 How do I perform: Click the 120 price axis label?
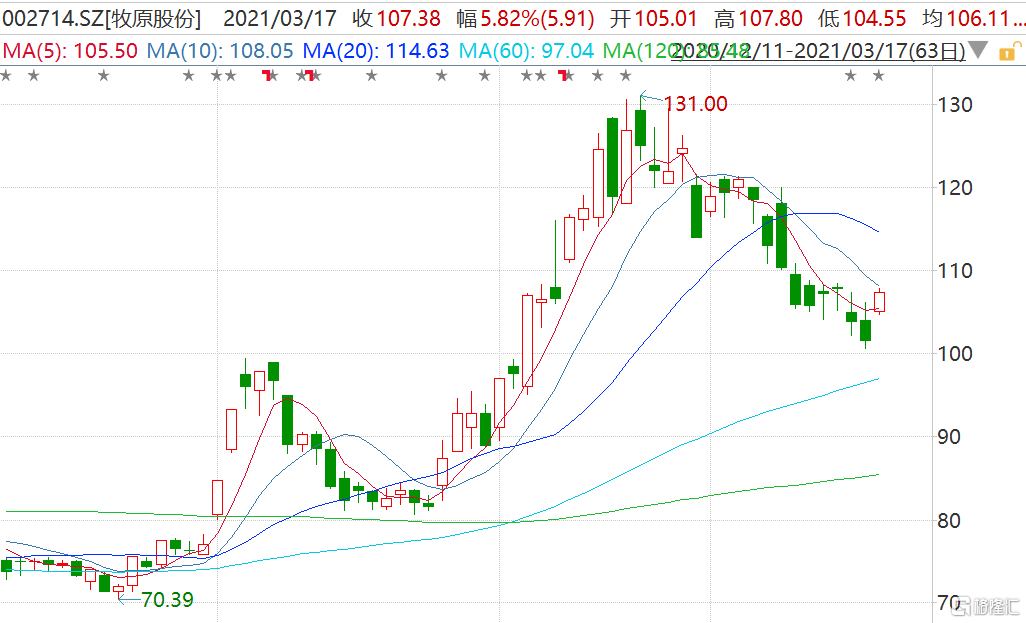point(955,188)
